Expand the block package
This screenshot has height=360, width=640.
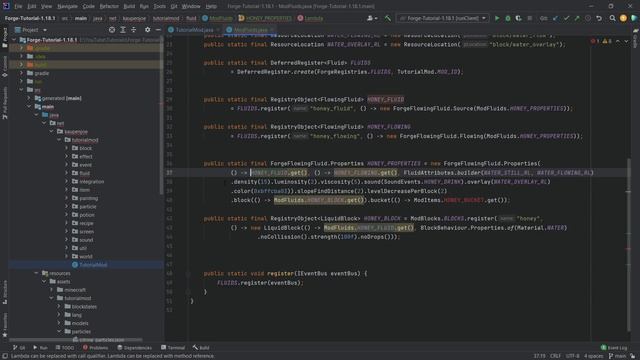click(x=67, y=148)
